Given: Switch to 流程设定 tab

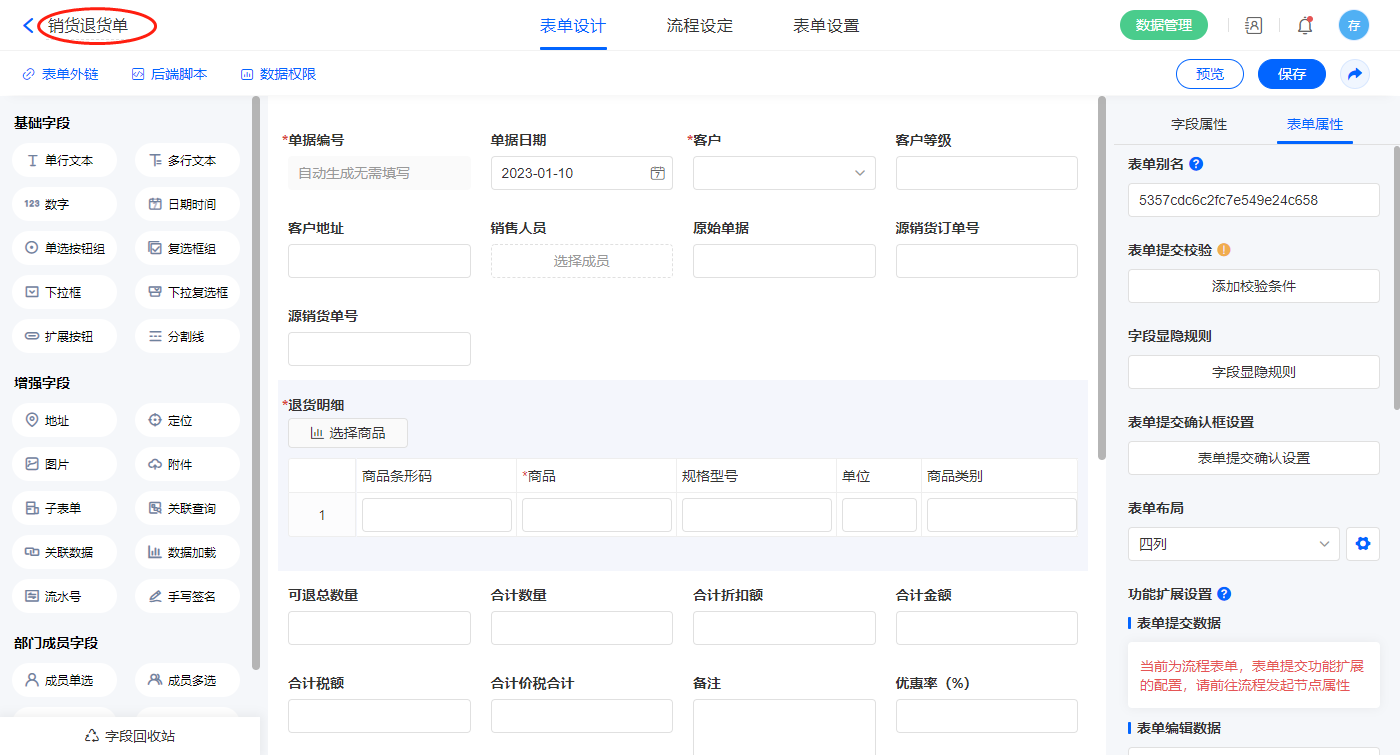Looking at the screenshot, I should pos(699,26).
